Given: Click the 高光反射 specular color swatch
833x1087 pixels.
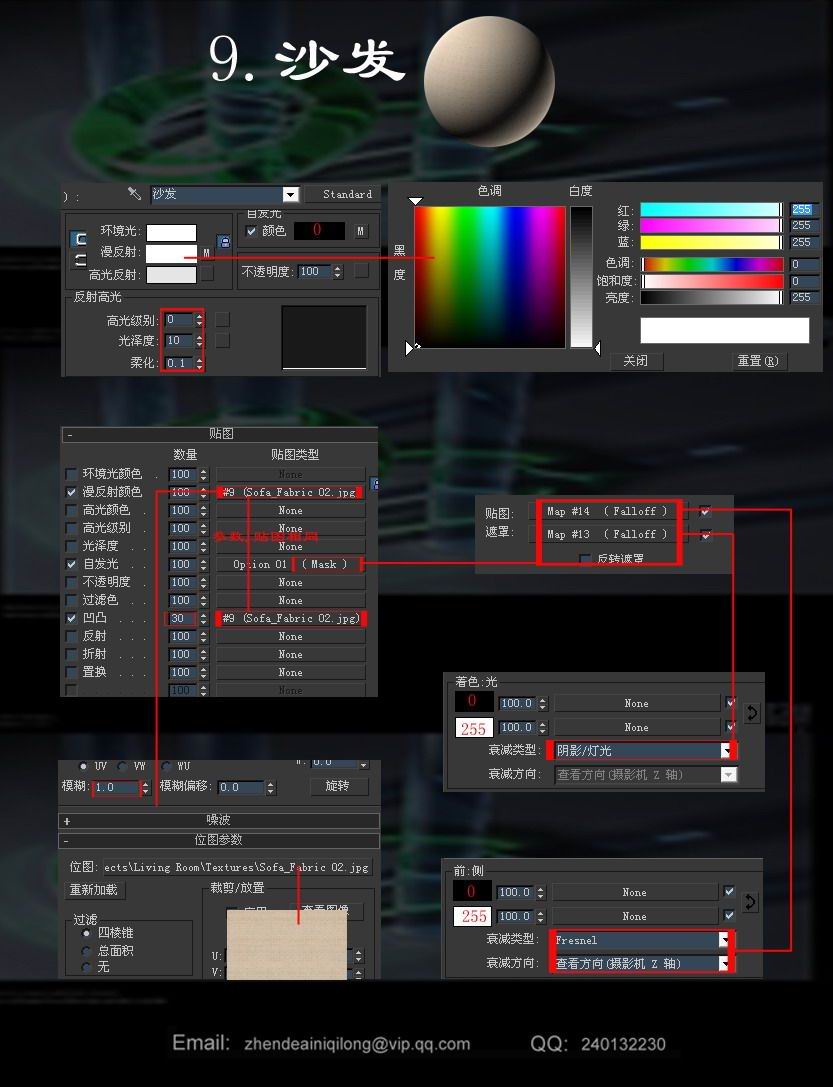Looking at the screenshot, I should coord(171,275).
